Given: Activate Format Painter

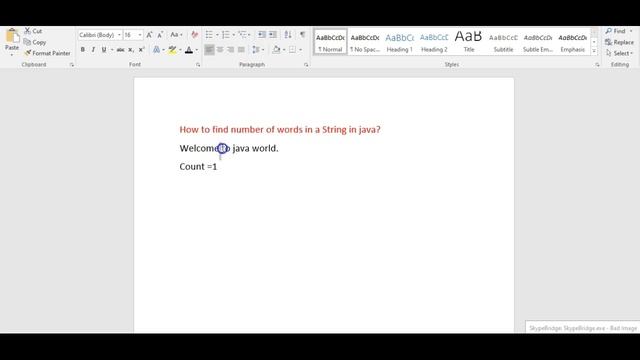Looking at the screenshot, I should pos(47,53).
